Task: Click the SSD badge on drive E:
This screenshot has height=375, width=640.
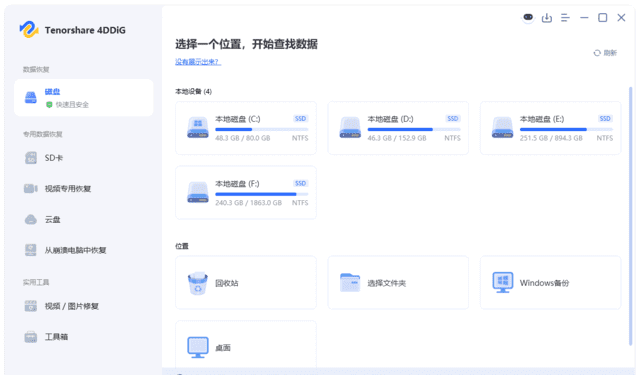Action: [x=605, y=119]
